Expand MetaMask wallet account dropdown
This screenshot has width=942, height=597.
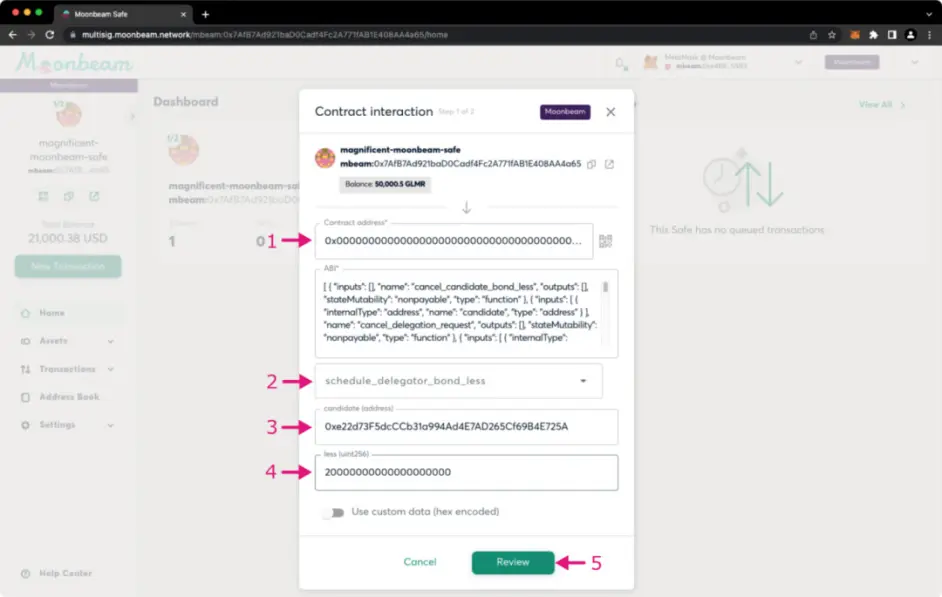click(x=798, y=62)
